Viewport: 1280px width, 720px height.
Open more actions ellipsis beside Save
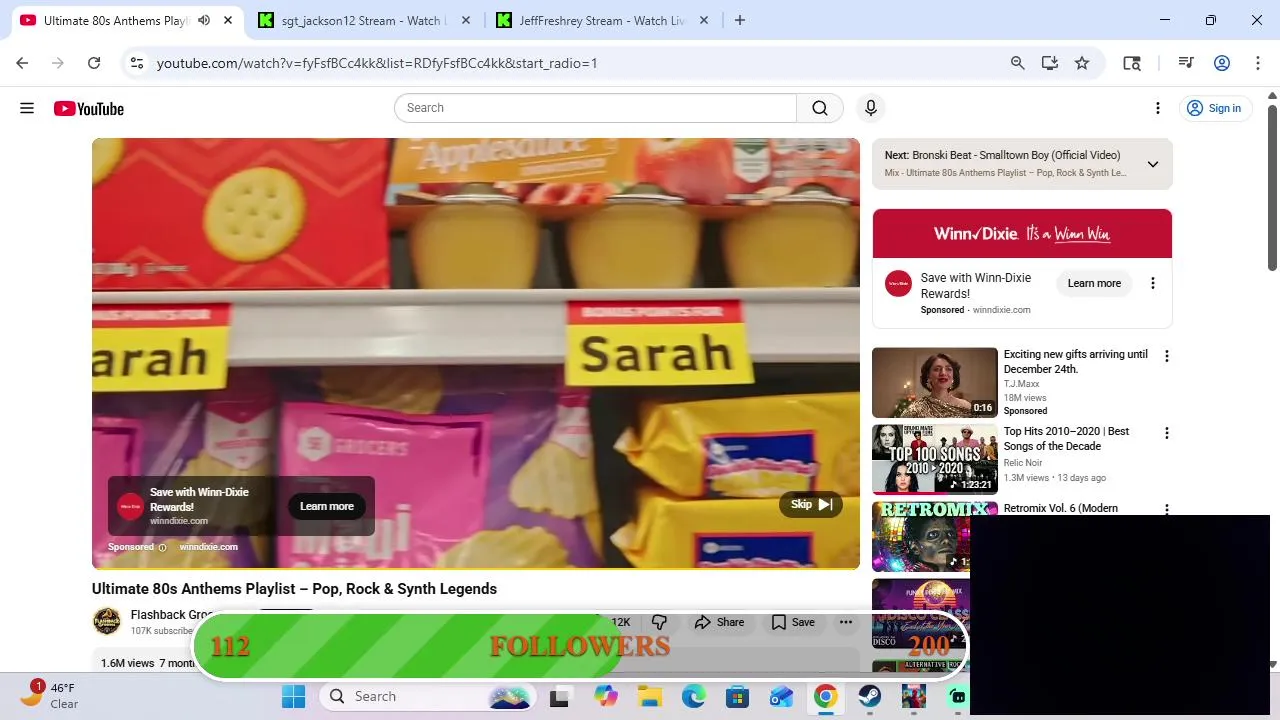click(846, 622)
